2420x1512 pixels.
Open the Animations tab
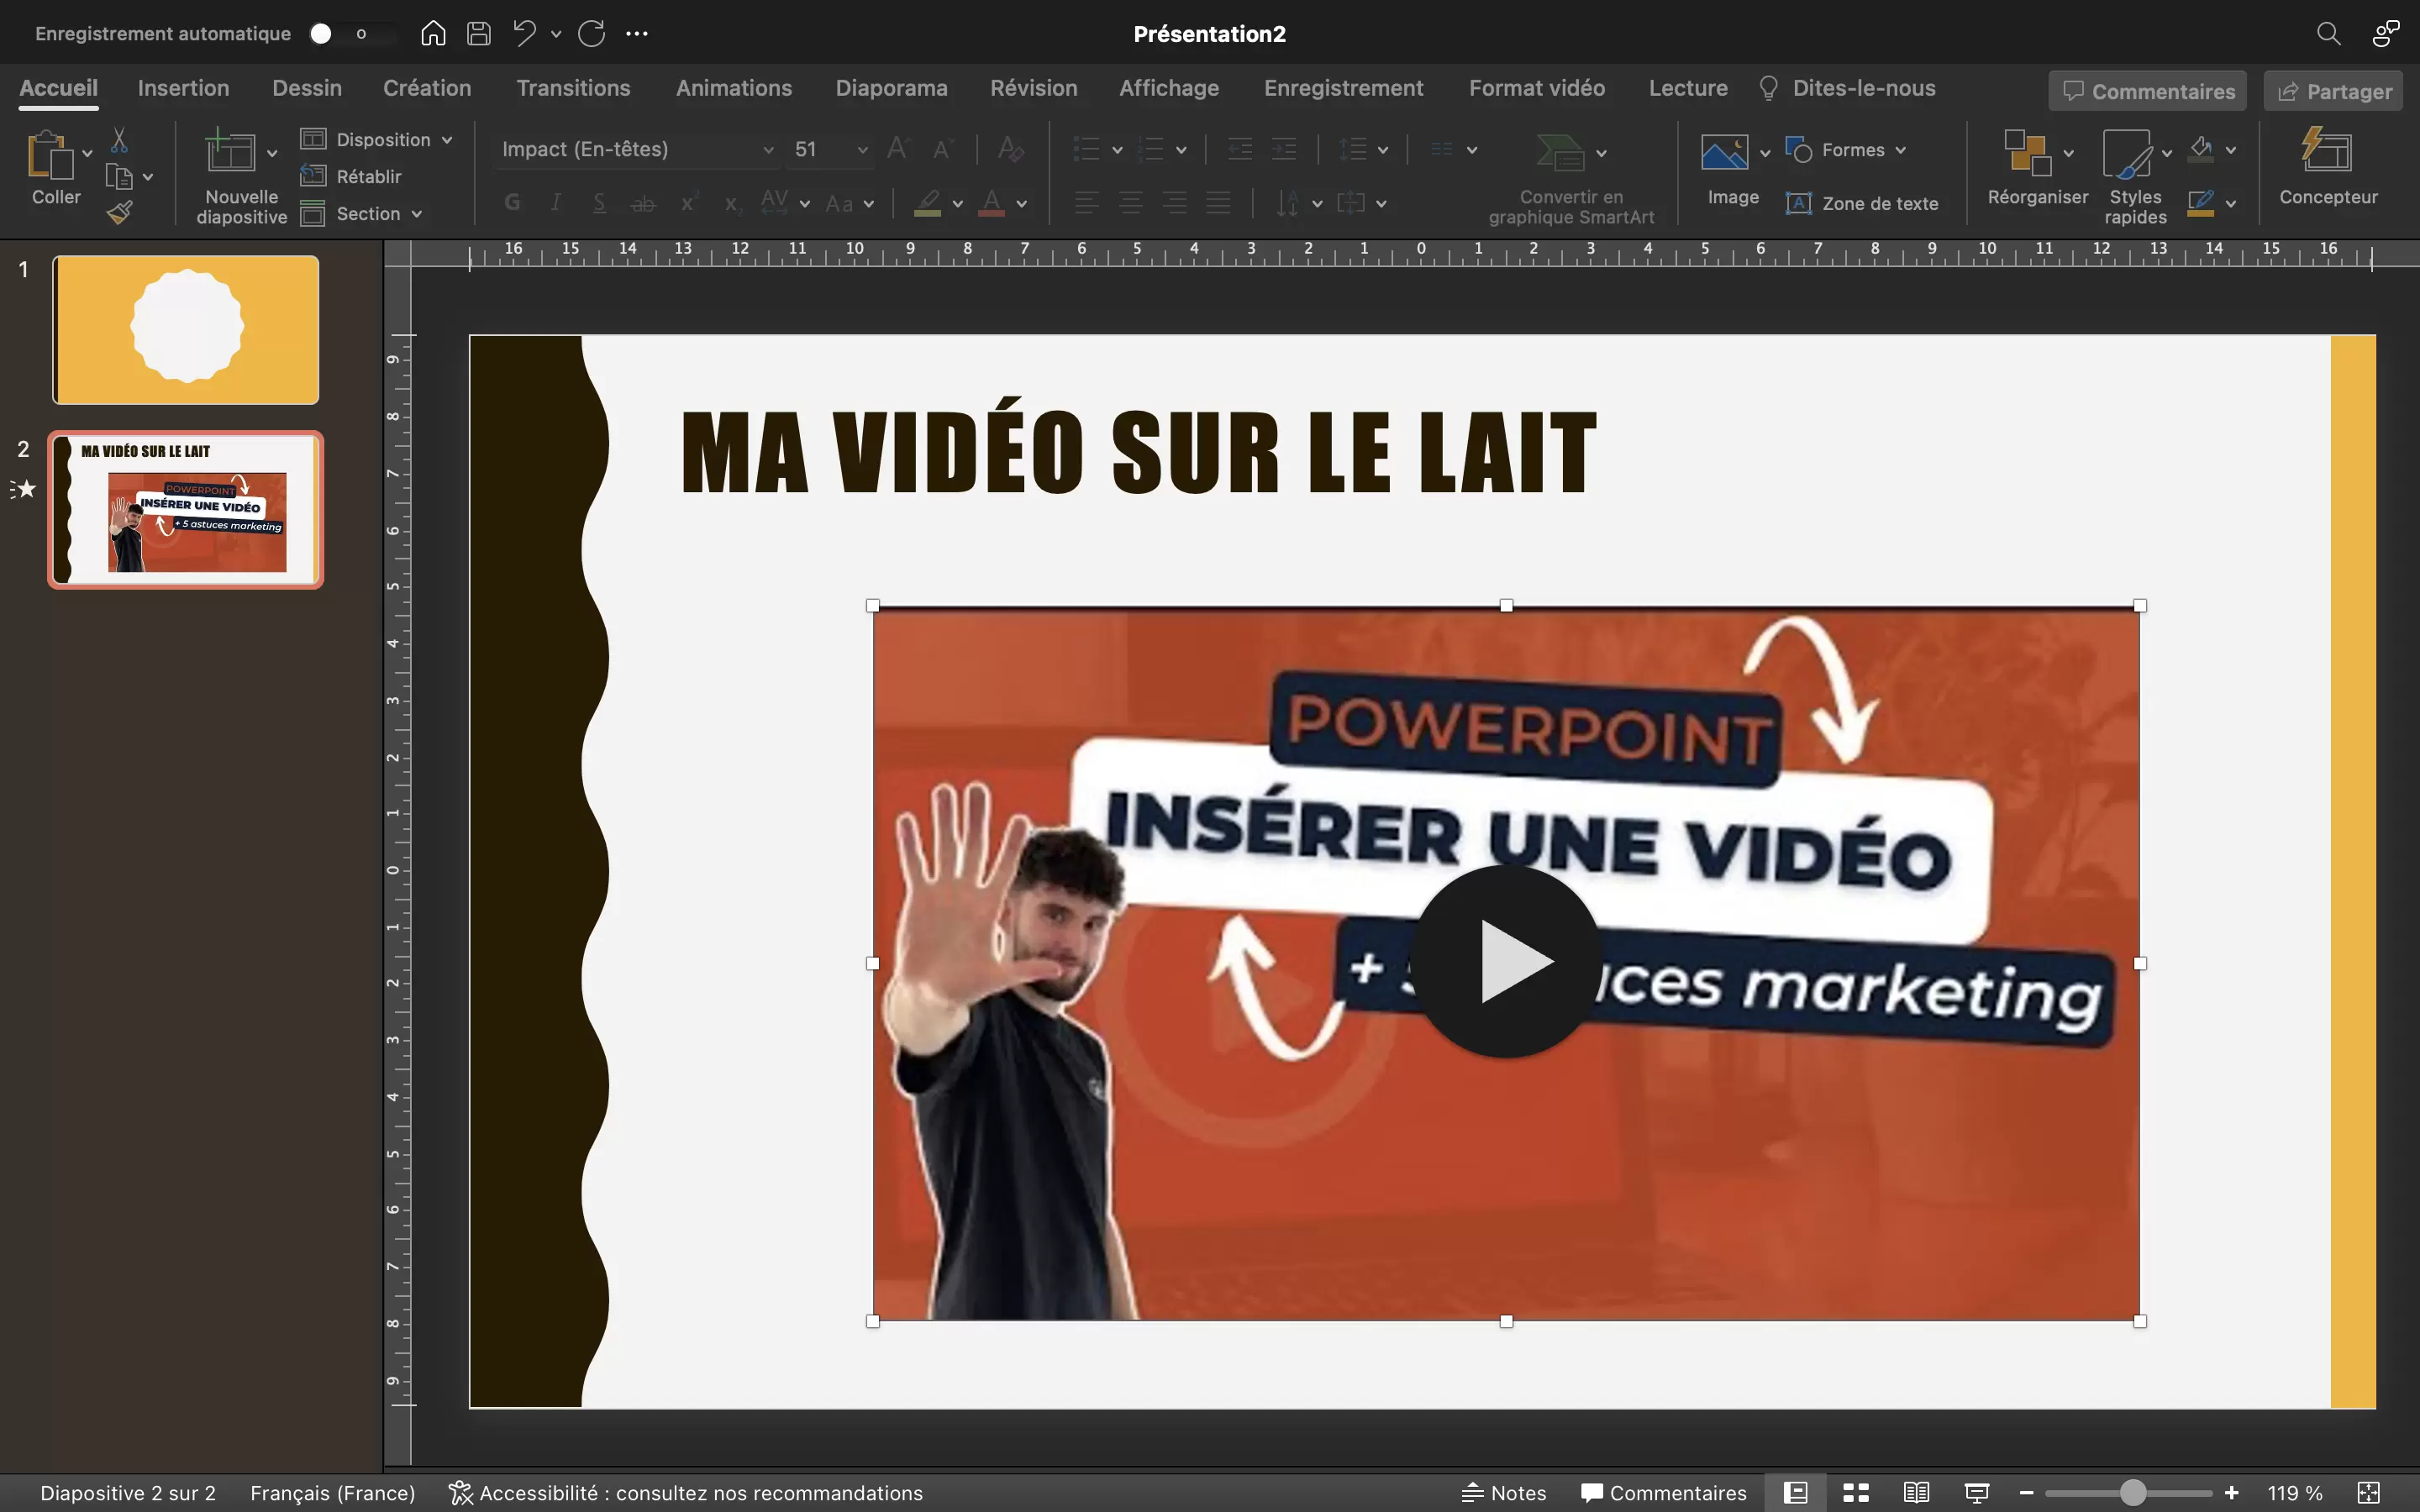click(734, 88)
